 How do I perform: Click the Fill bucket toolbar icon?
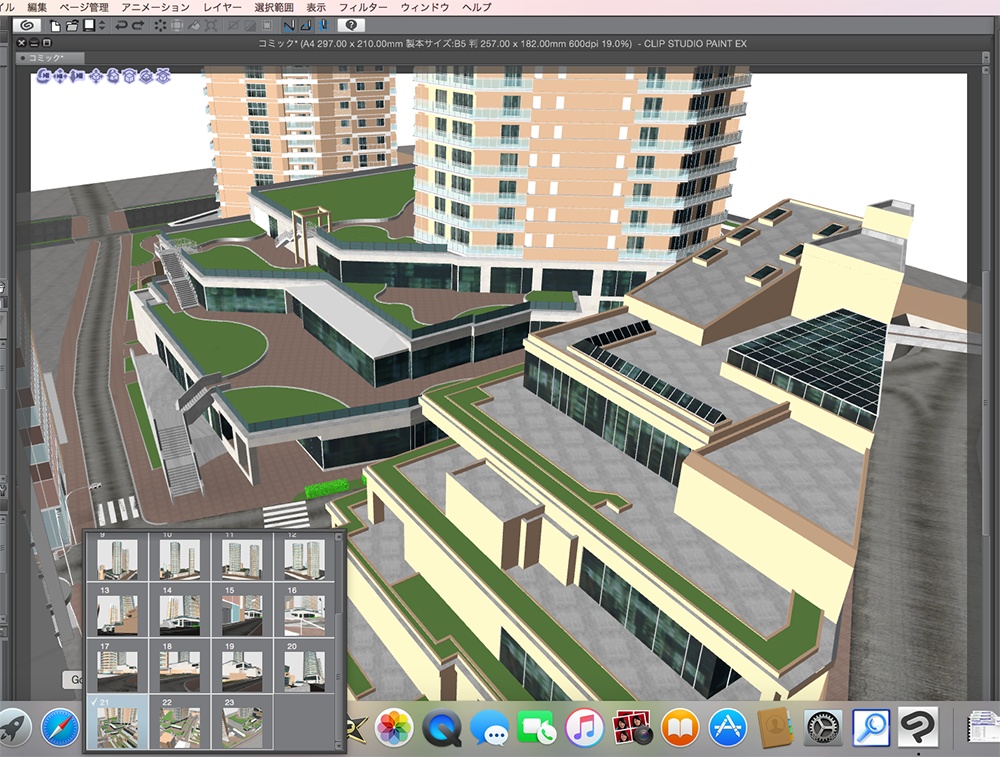click(194, 26)
